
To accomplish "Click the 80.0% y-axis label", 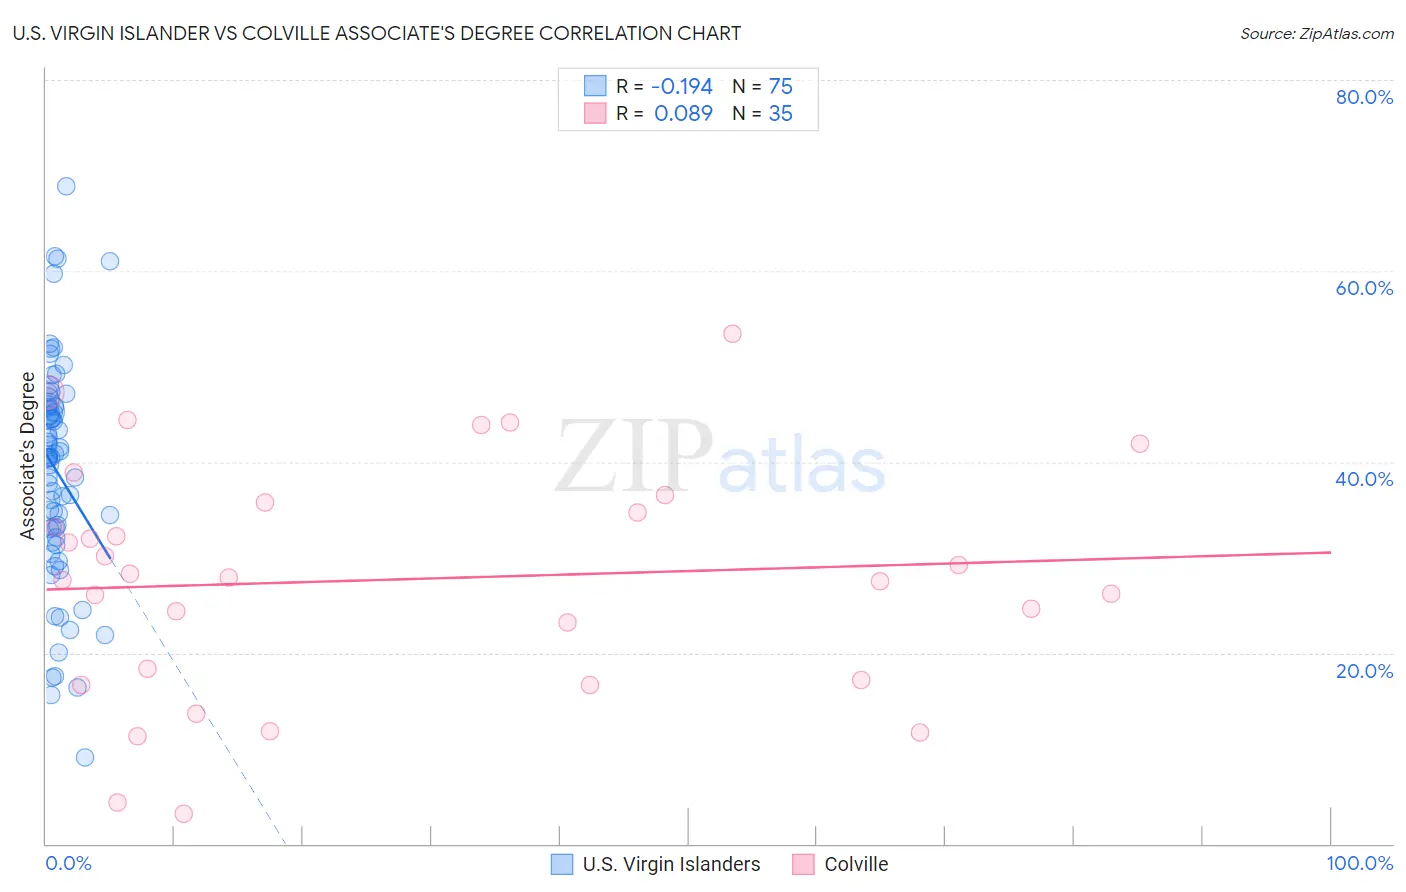I will [x=1364, y=97].
